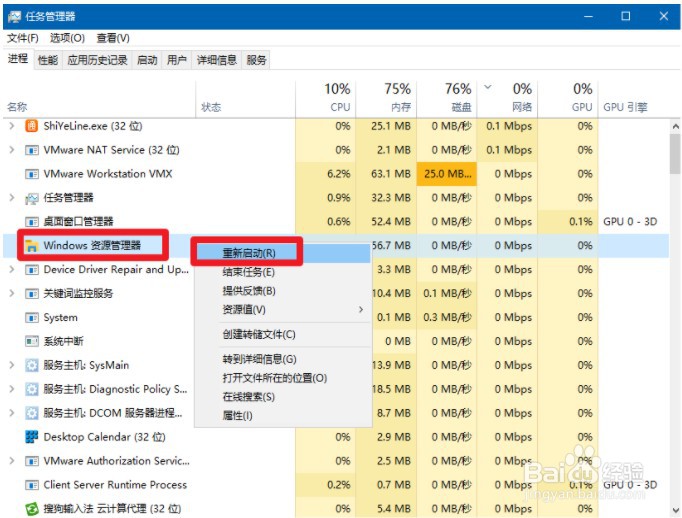Sort by the 网络 column header
This screenshot has width=682, height=518.
point(507,98)
